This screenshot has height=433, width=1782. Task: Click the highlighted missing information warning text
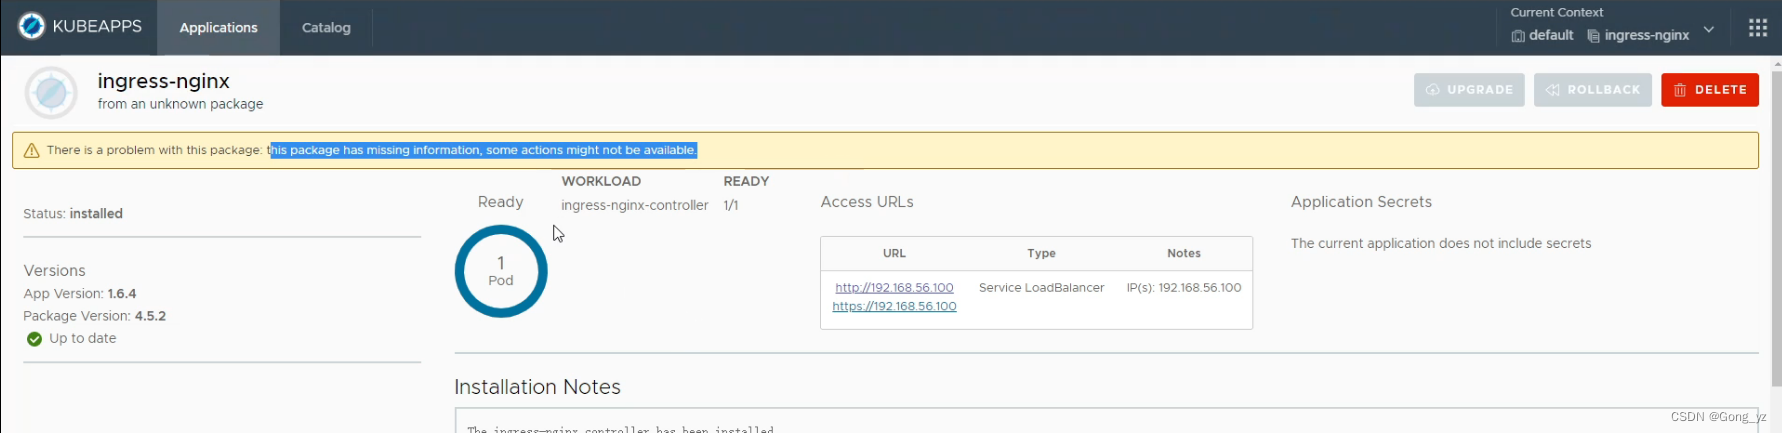(x=484, y=150)
